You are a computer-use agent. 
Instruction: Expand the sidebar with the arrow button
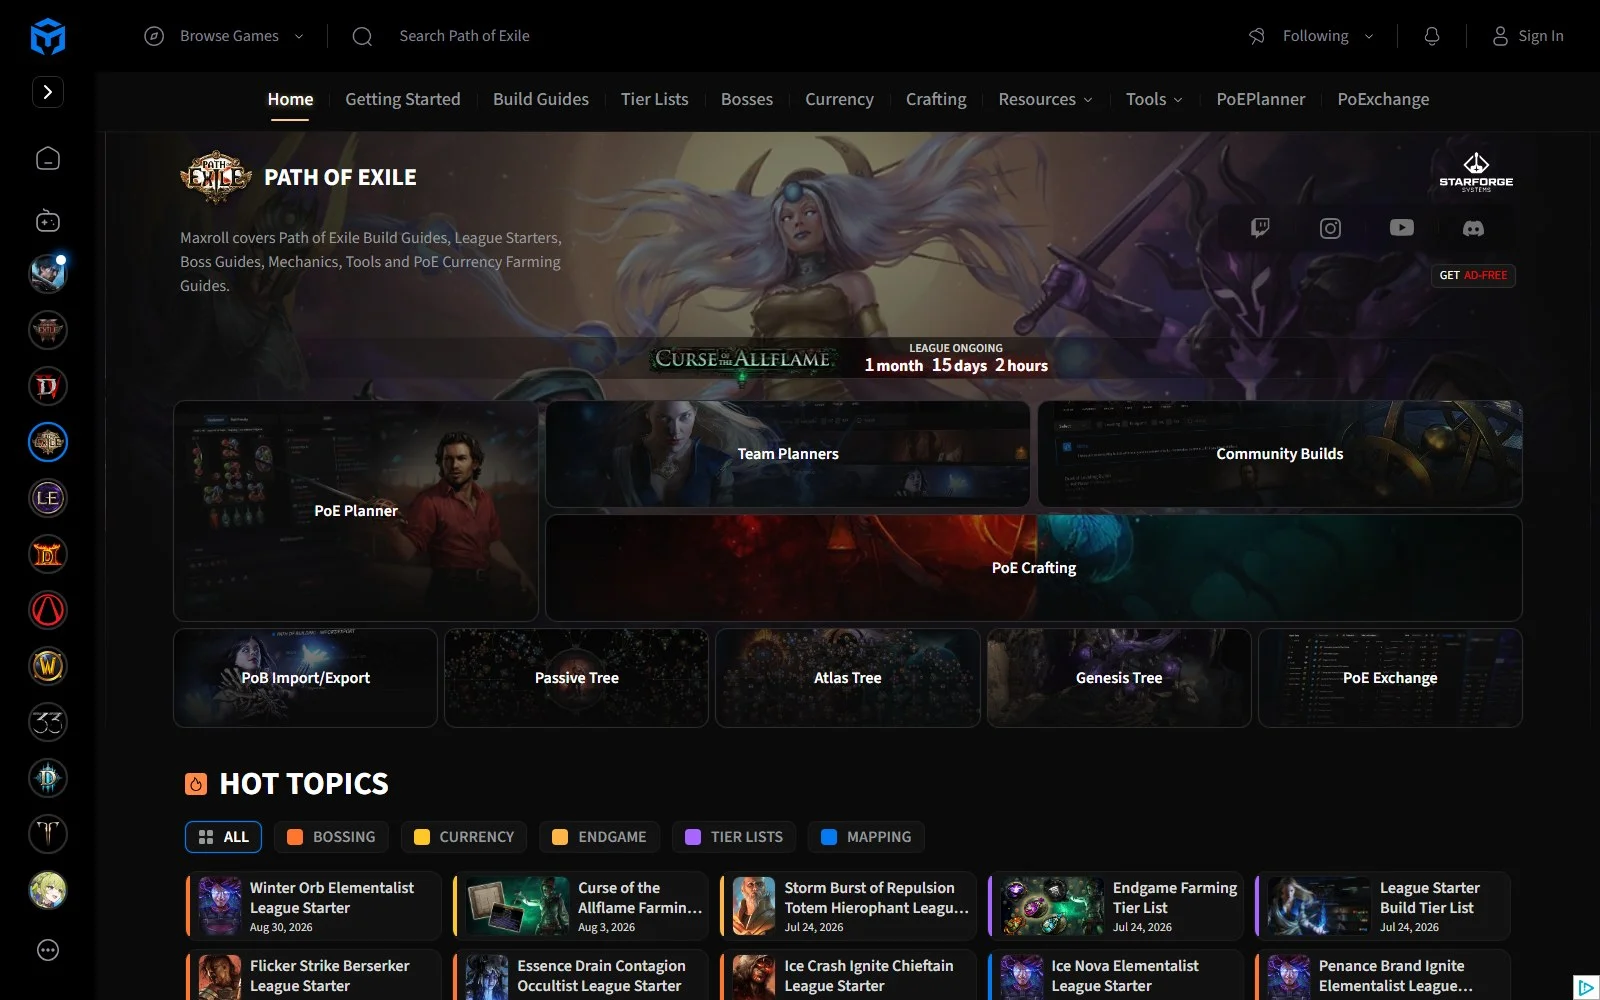[x=48, y=92]
